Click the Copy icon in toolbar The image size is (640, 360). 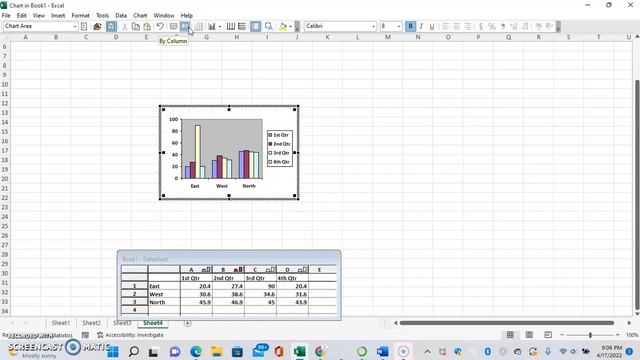(136, 26)
